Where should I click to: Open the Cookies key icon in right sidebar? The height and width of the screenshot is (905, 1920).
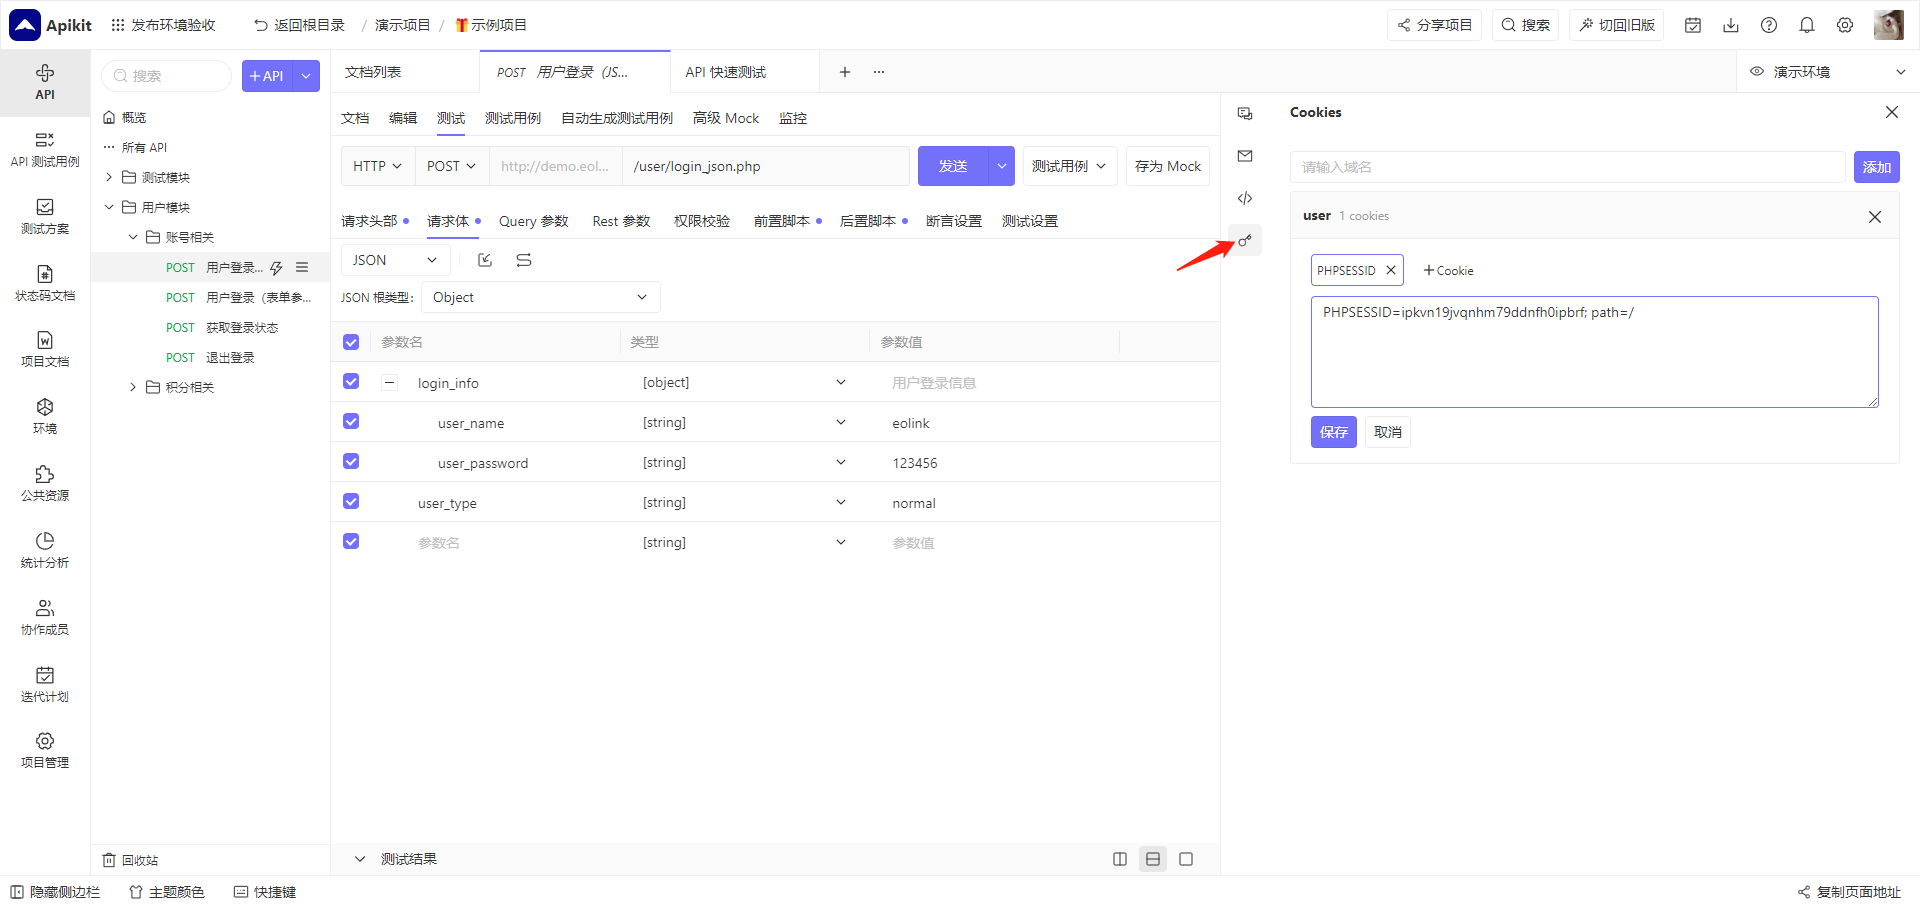1245,240
